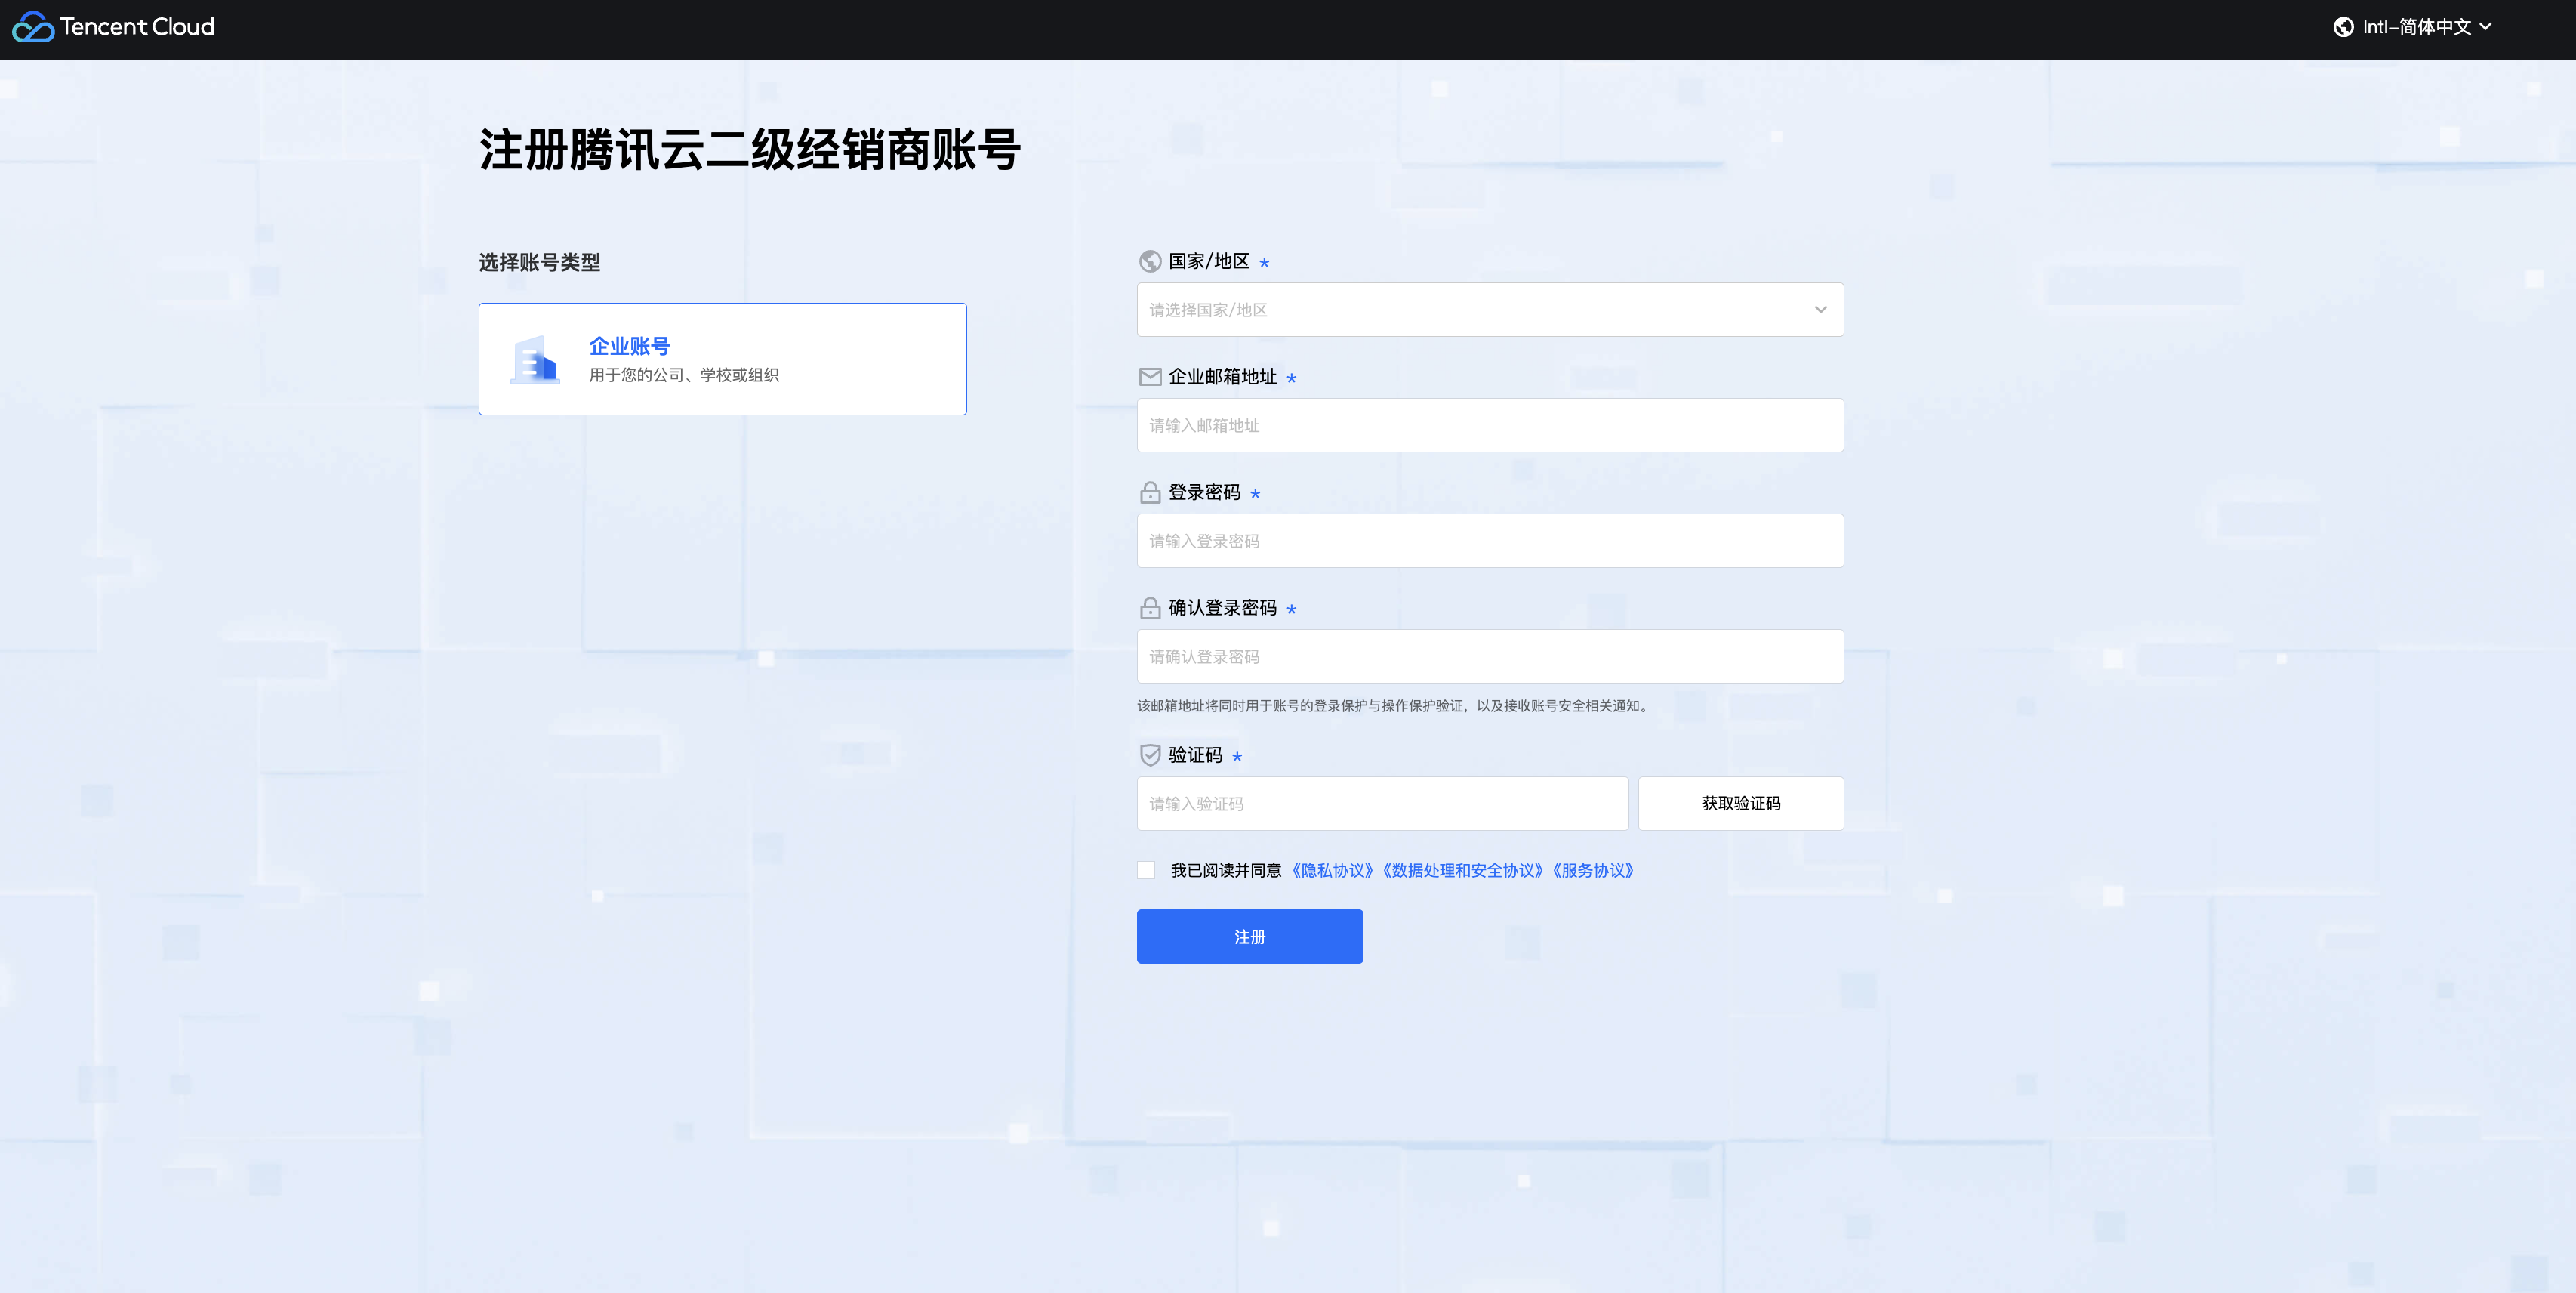
Task: Click the Tencent Cloud logo
Action: [x=113, y=27]
